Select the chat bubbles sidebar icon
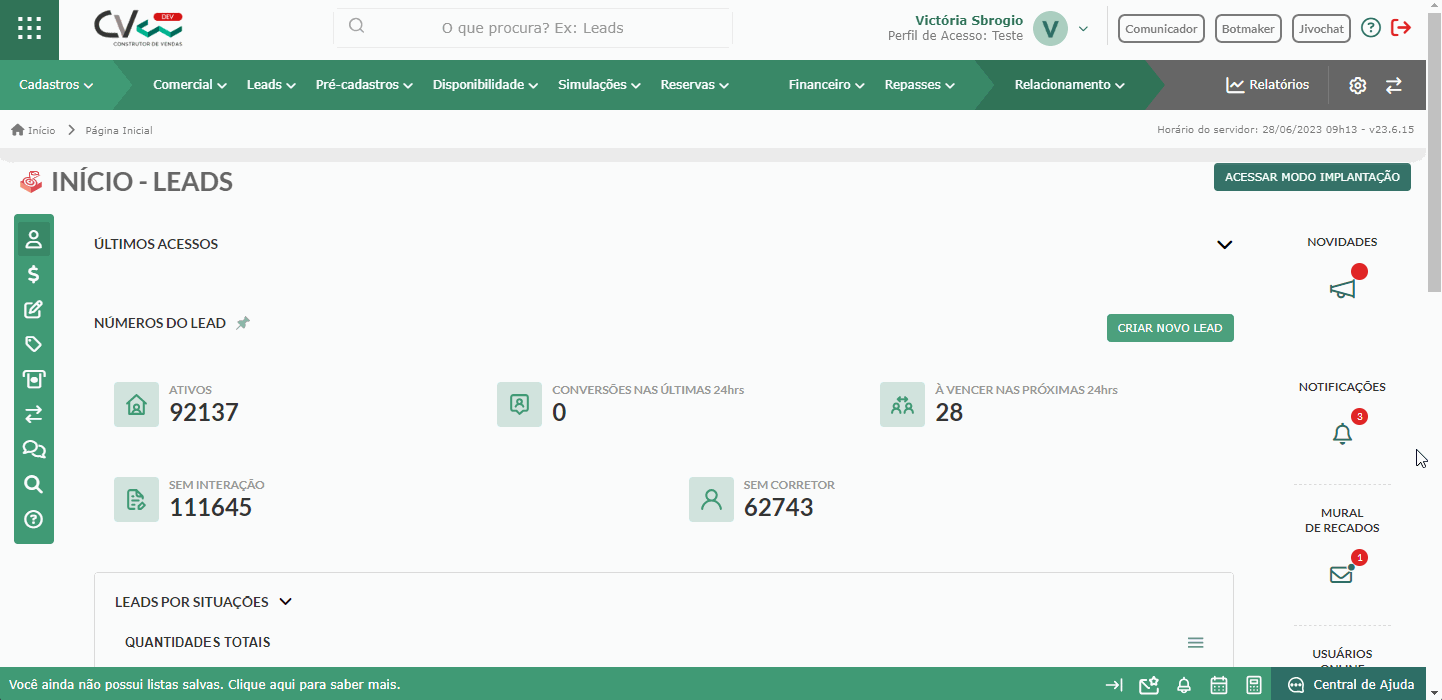This screenshot has width=1442, height=700. pyautogui.click(x=33, y=449)
